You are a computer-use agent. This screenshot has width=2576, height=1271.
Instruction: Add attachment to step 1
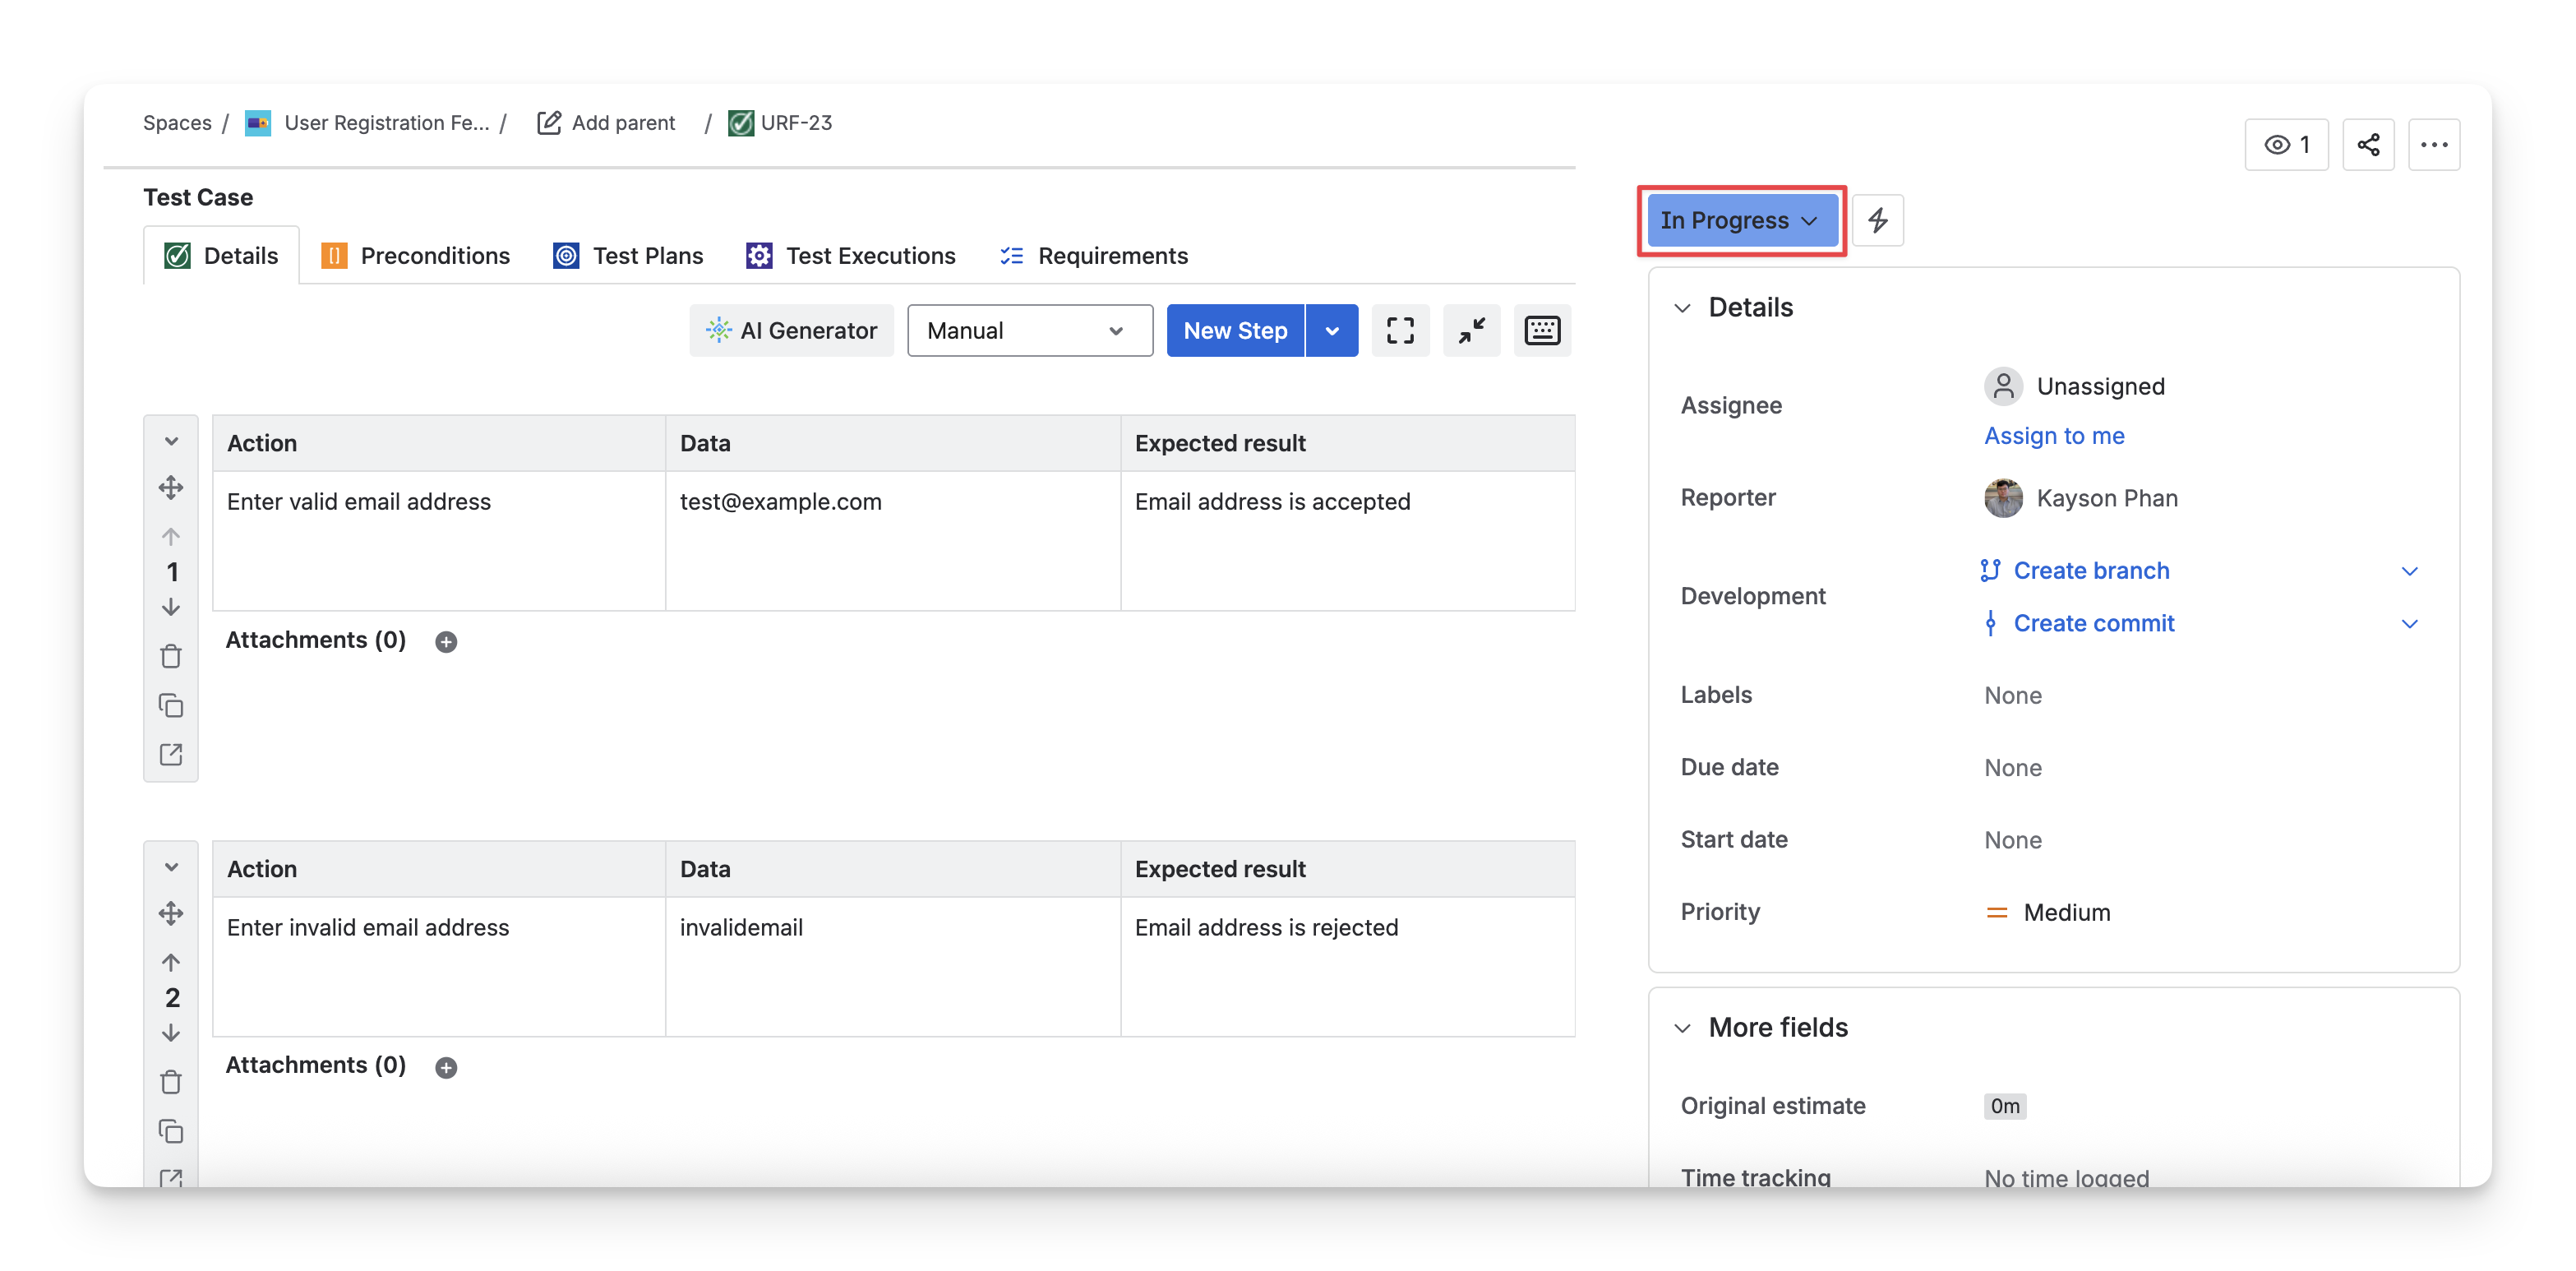[x=446, y=642]
